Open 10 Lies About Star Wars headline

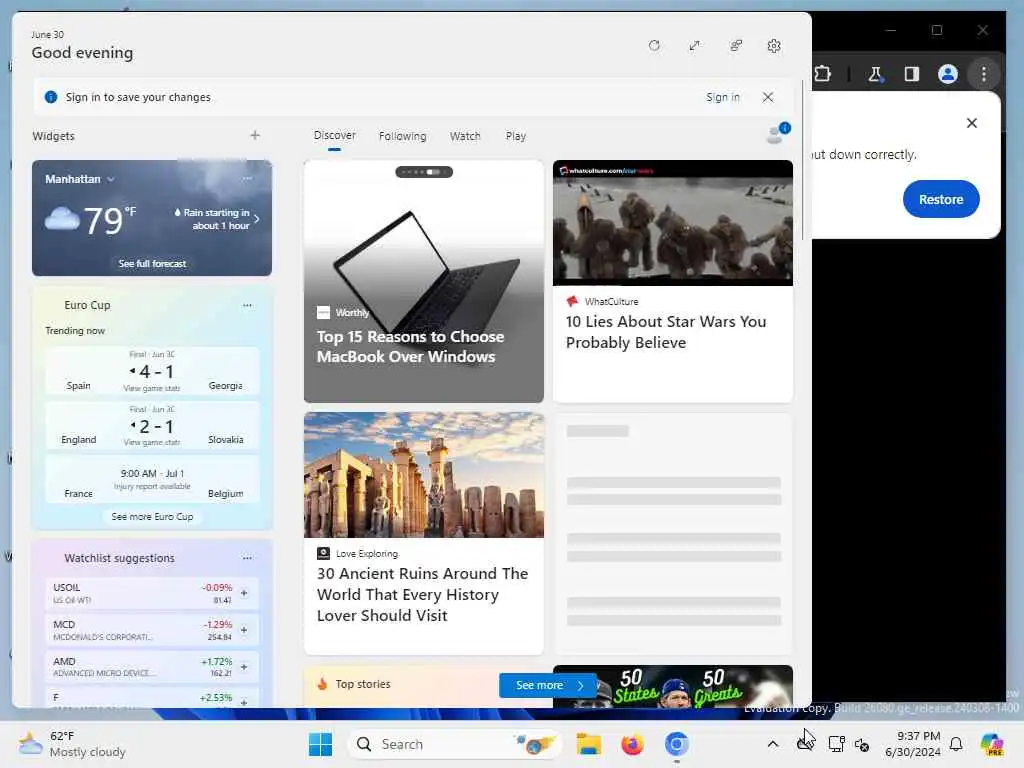pos(665,332)
